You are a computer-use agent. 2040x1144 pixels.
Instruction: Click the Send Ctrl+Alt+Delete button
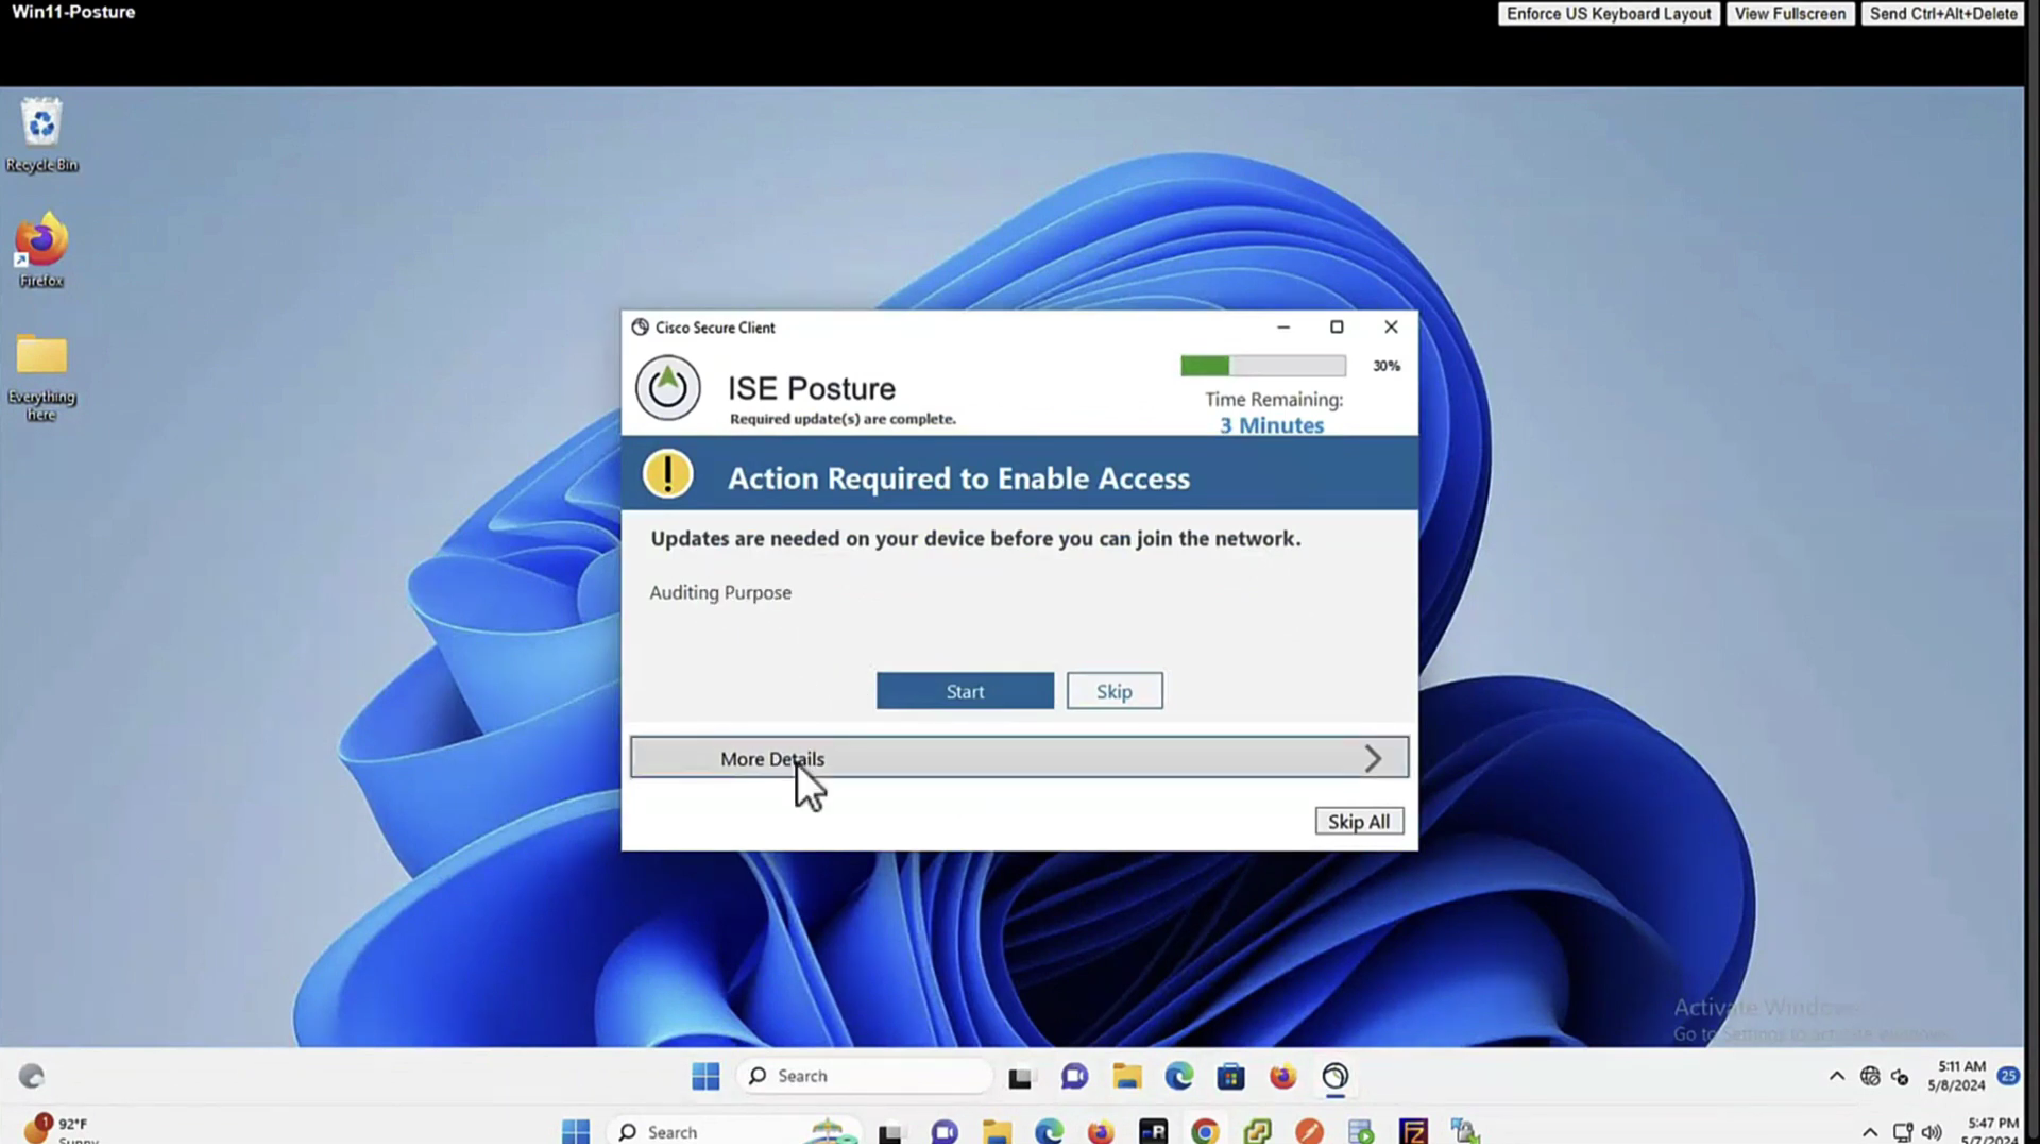pos(1942,14)
